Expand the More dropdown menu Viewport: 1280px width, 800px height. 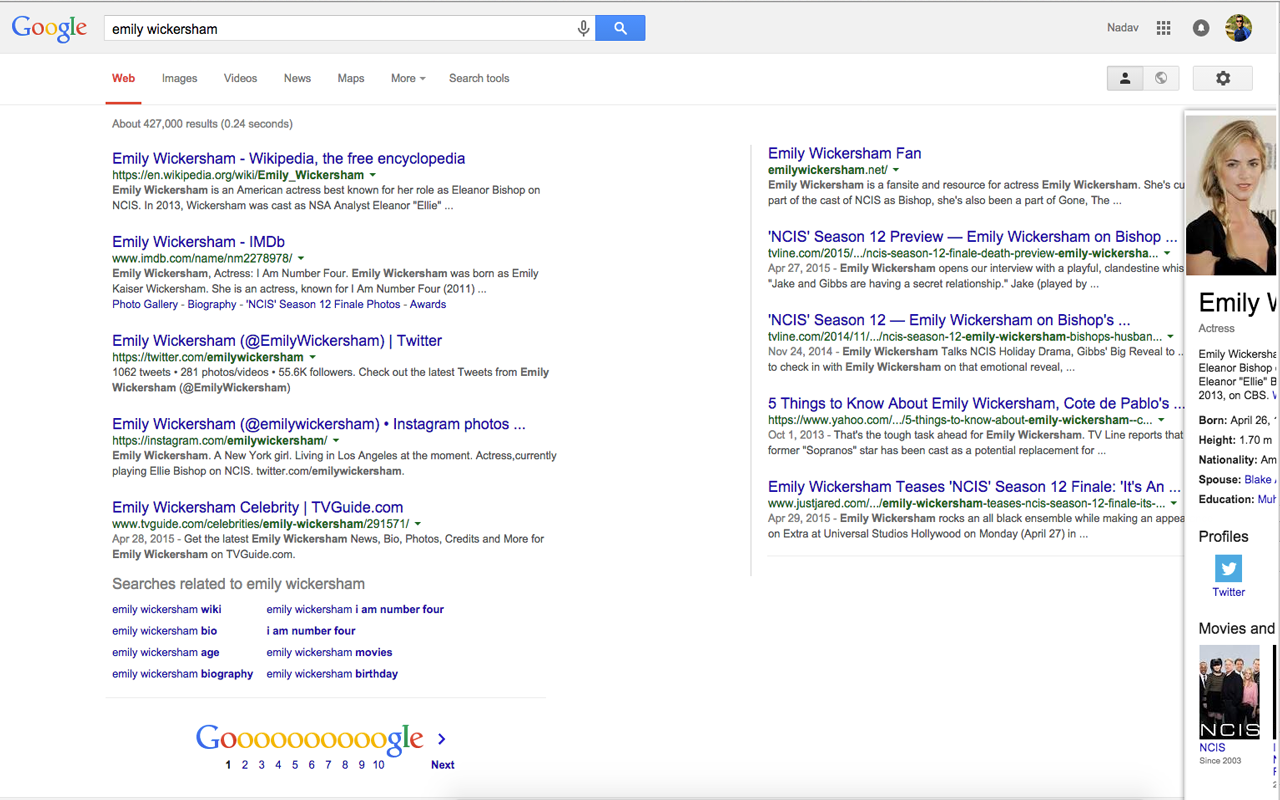[408, 78]
